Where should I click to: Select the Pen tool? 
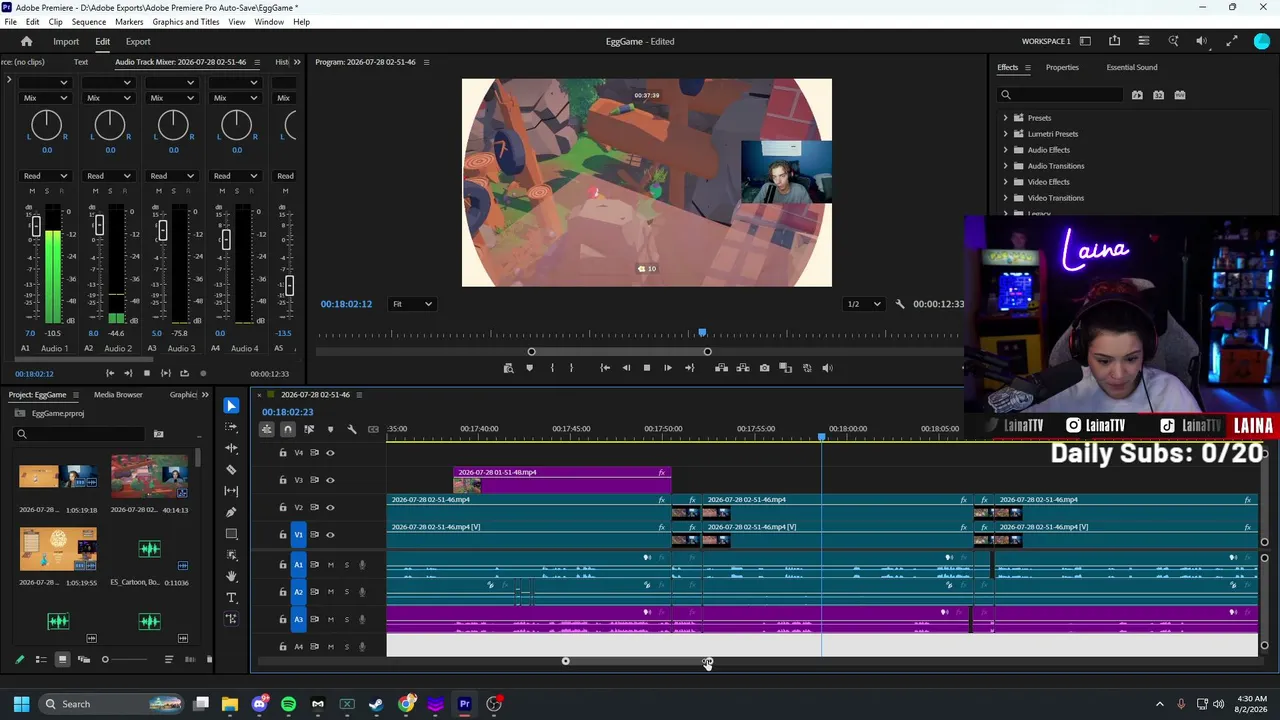(231, 512)
